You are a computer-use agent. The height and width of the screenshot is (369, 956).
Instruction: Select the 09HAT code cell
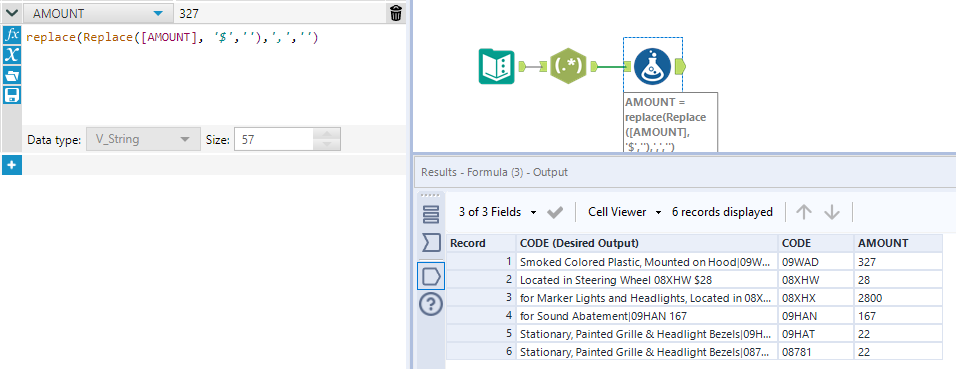(x=816, y=334)
